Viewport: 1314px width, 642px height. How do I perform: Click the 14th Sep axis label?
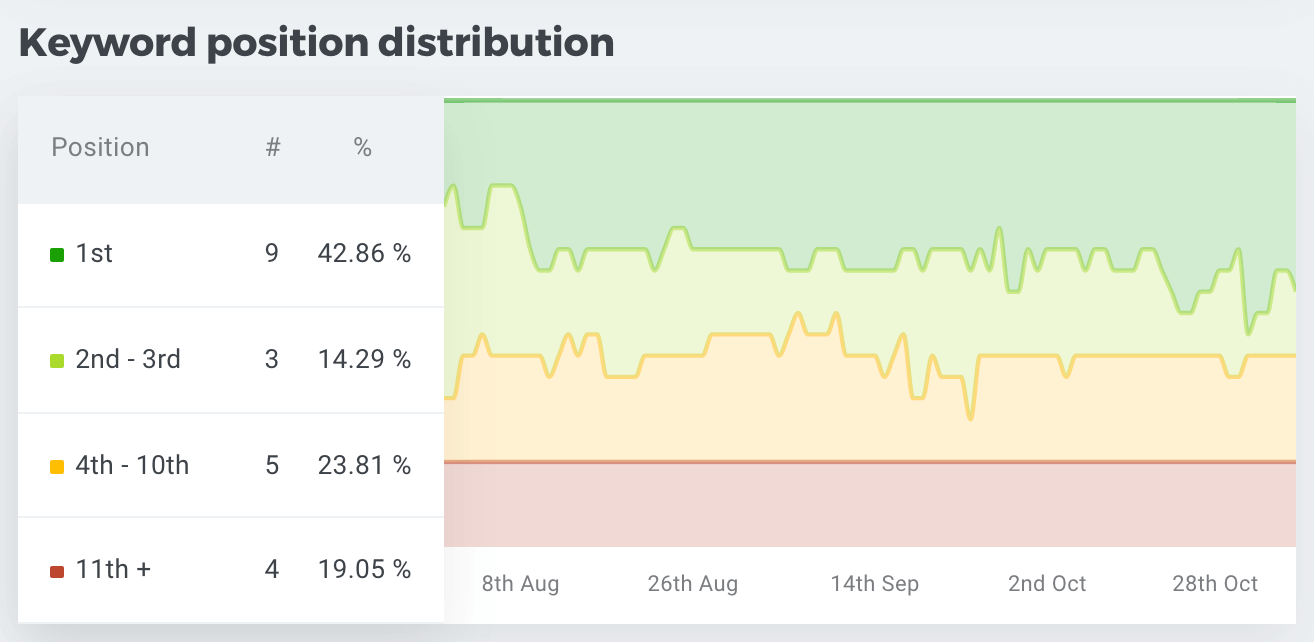click(874, 584)
